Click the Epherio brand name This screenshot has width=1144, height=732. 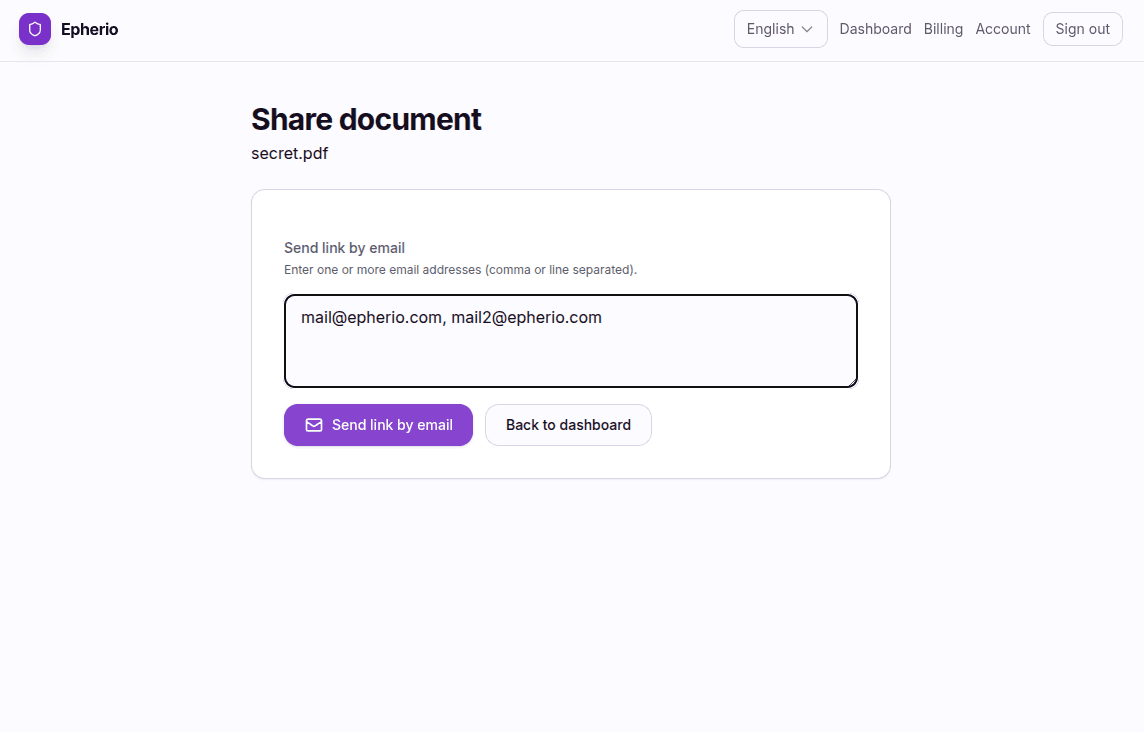click(x=90, y=29)
